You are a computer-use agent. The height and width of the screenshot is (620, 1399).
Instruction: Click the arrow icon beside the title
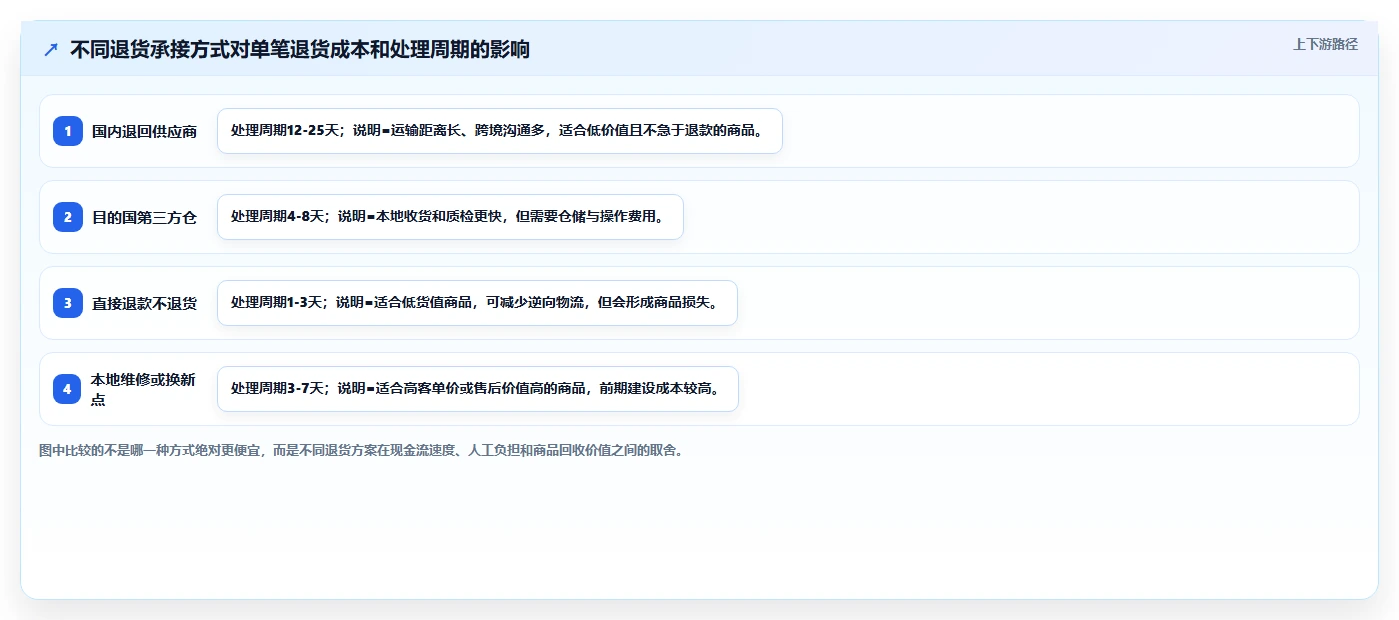(51, 49)
